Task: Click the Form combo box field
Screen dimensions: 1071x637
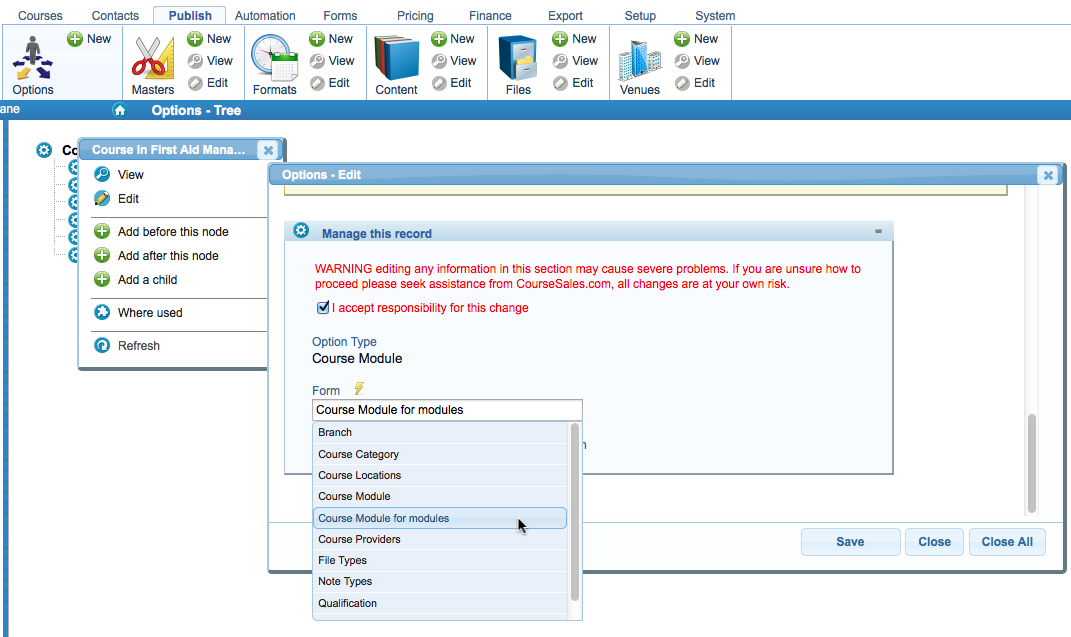Action: pos(447,410)
